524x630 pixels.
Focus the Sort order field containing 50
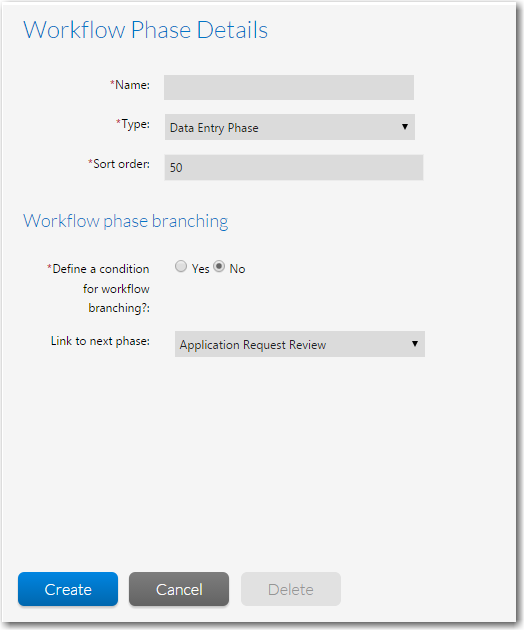[293, 167]
